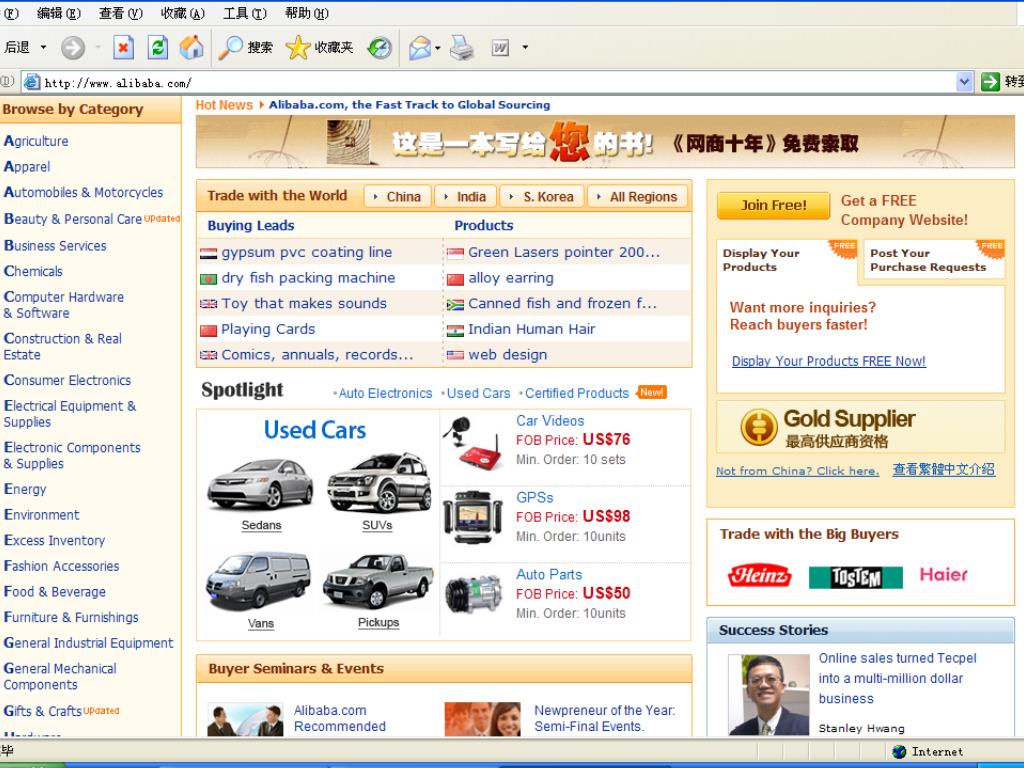
Task: Select the Vans car image
Action: pos(259,580)
